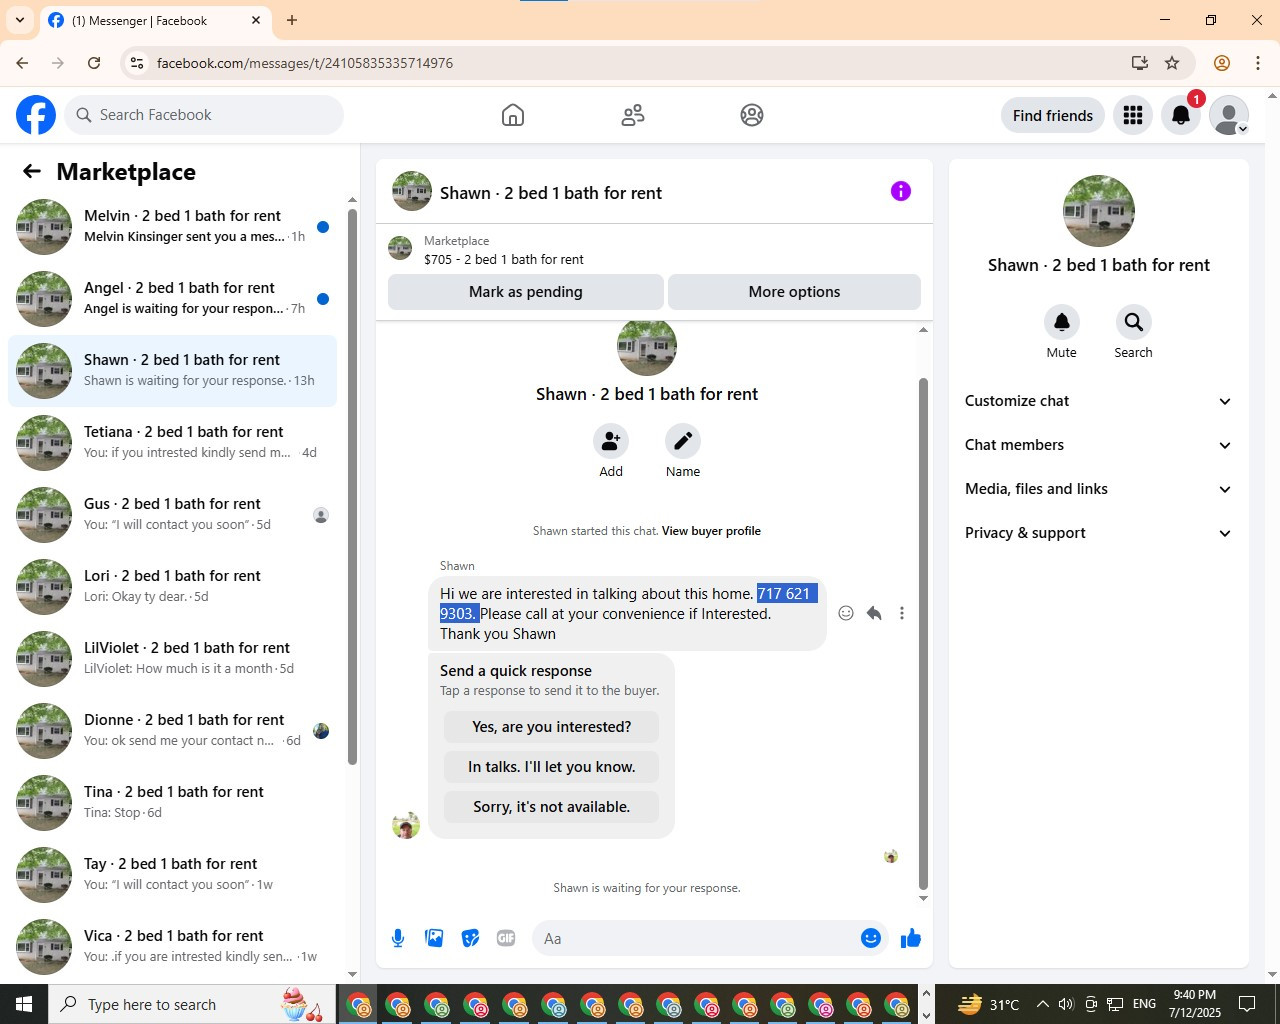Attach a photo file icon
Screen dimensions: 1280x1024
click(434, 938)
